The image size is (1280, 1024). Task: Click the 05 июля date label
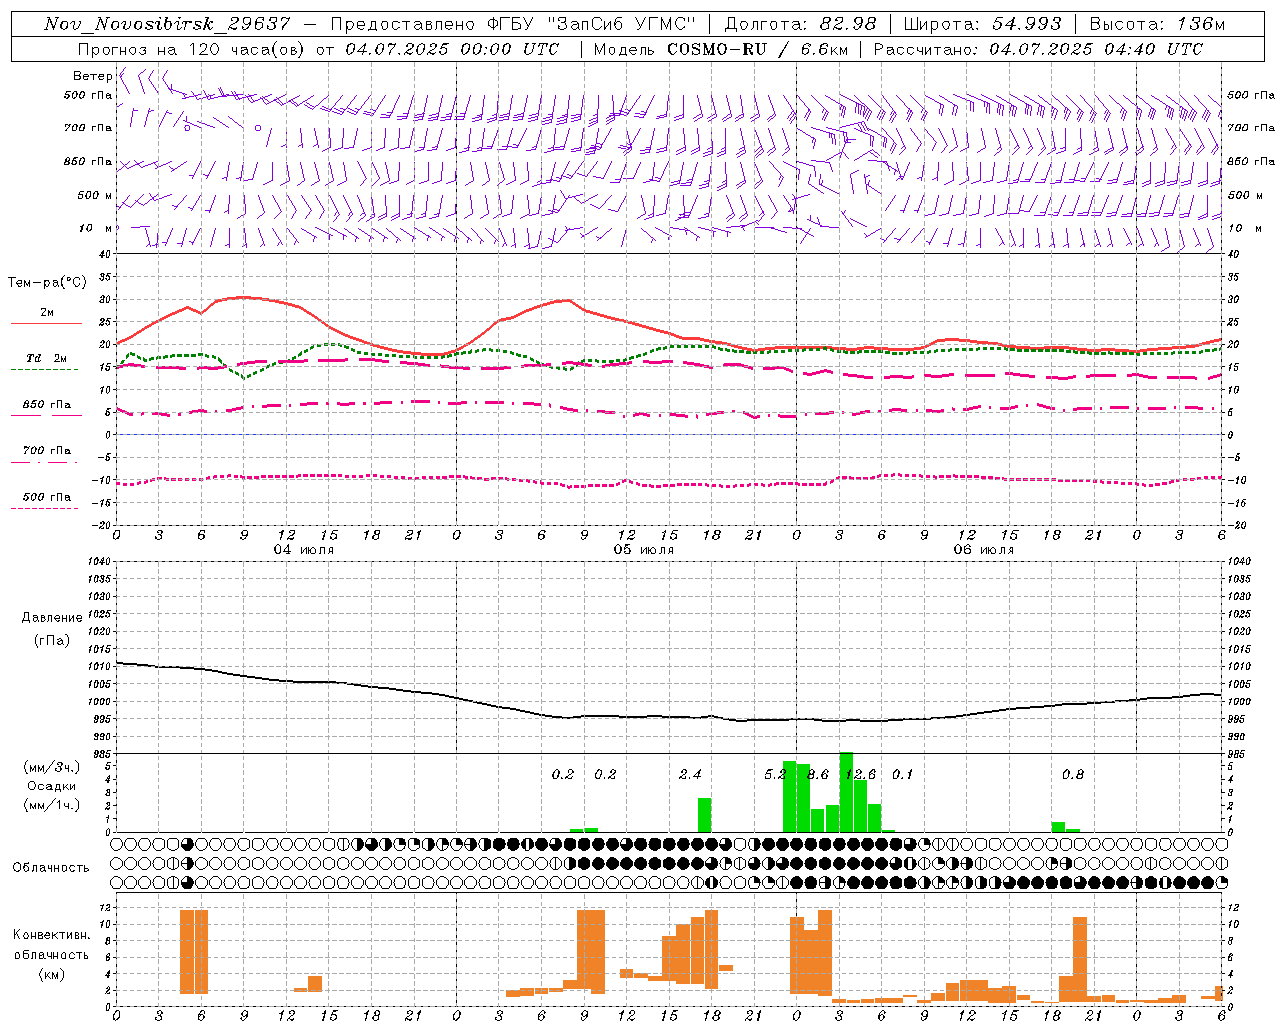coord(643,550)
